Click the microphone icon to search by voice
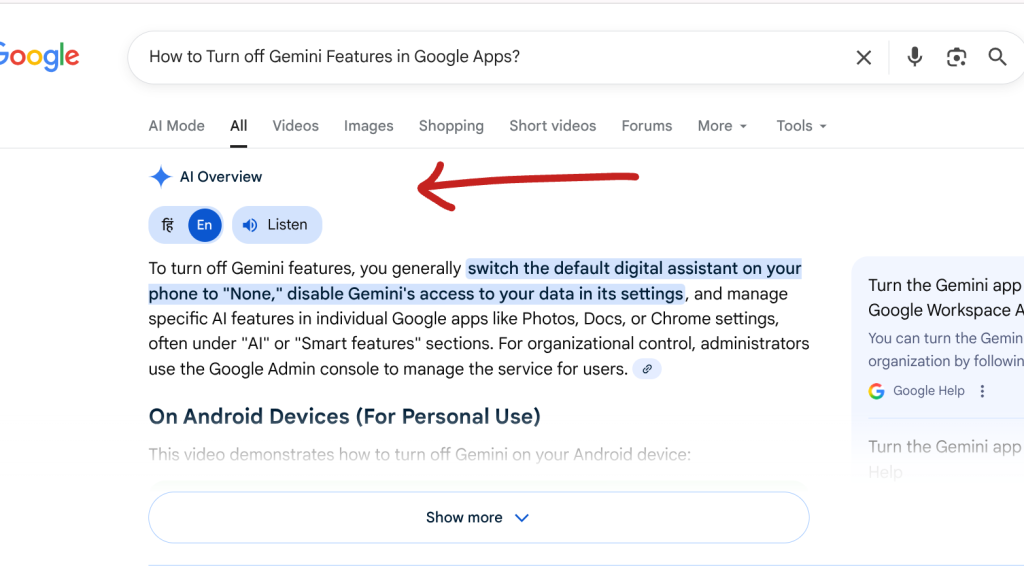 click(x=914, y=57)
